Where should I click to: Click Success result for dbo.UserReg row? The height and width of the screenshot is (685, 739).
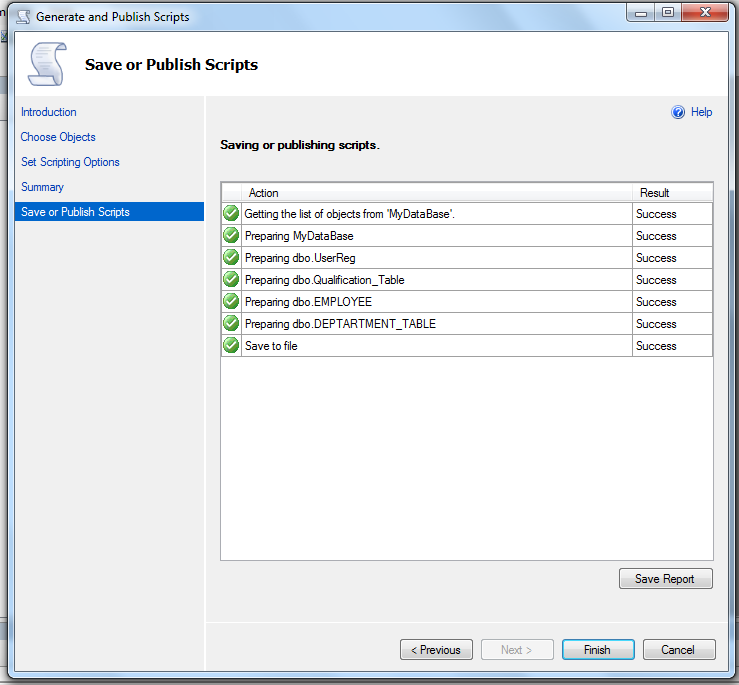[x=656, y=258]
